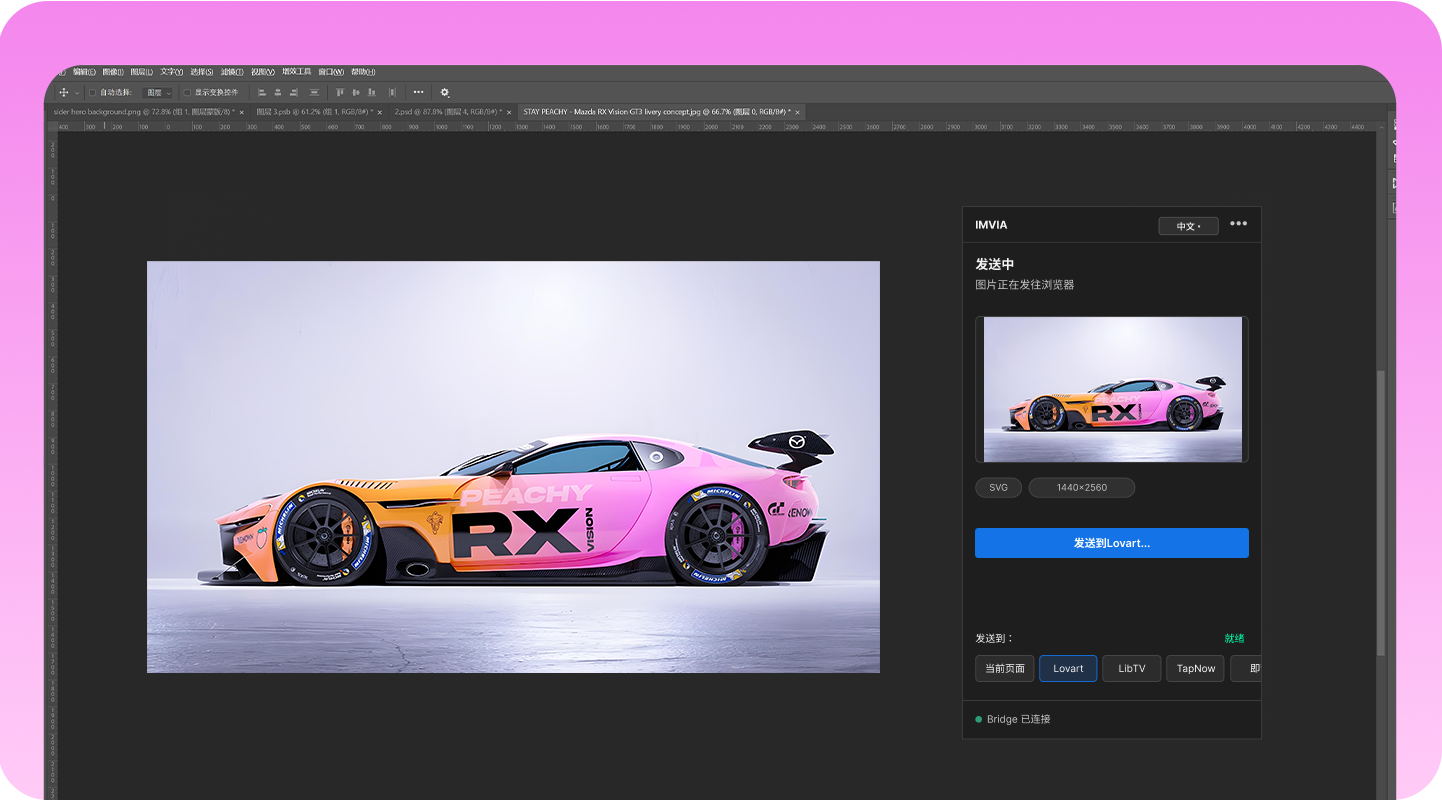The height and width of the screenshot is (800, 1442).
Task: Close the 2.psd tab
Action: coord(509,112)
